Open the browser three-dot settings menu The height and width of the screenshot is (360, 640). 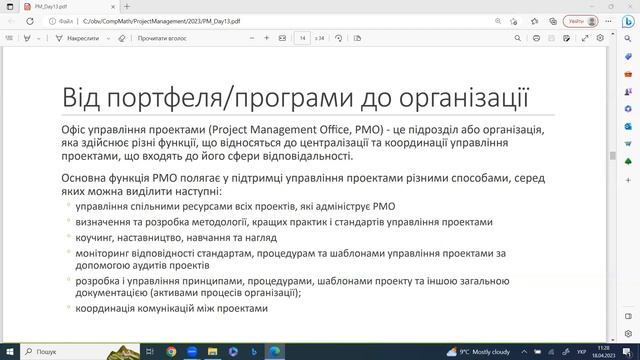pos(609,21)
